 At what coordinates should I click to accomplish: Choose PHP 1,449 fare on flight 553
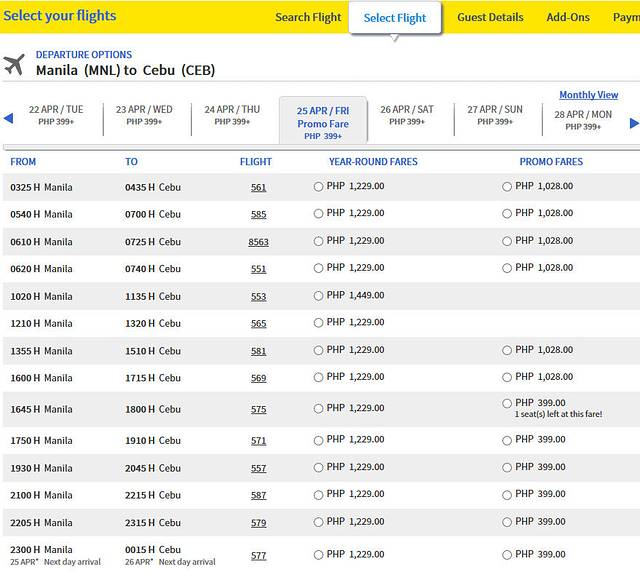[318, 296]
